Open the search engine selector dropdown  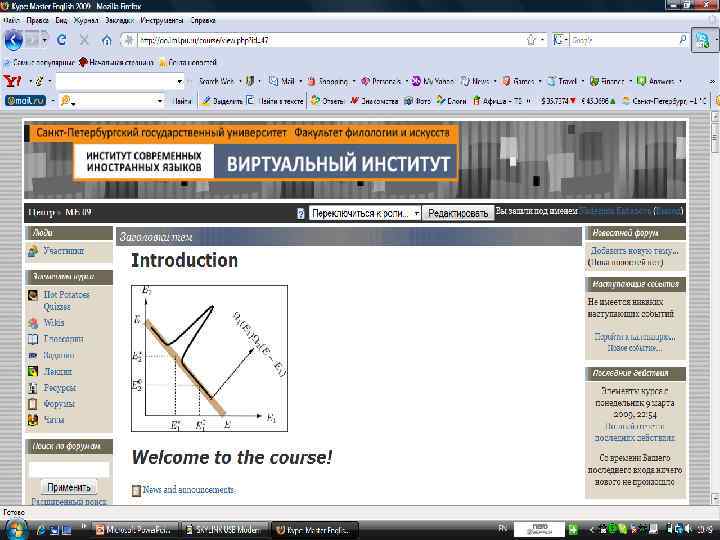click(x=561, y=40)
